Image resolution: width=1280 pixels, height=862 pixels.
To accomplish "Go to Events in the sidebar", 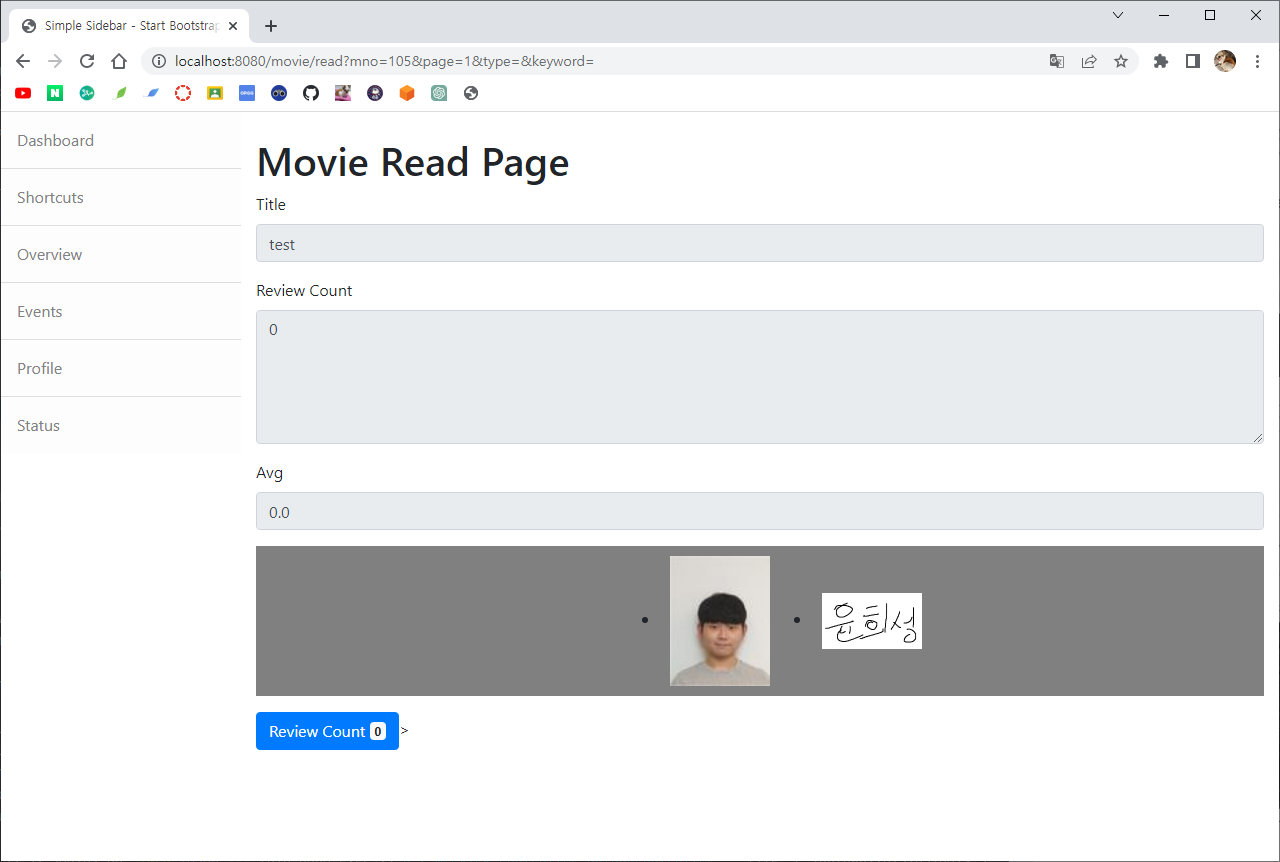I will [121, 312].
